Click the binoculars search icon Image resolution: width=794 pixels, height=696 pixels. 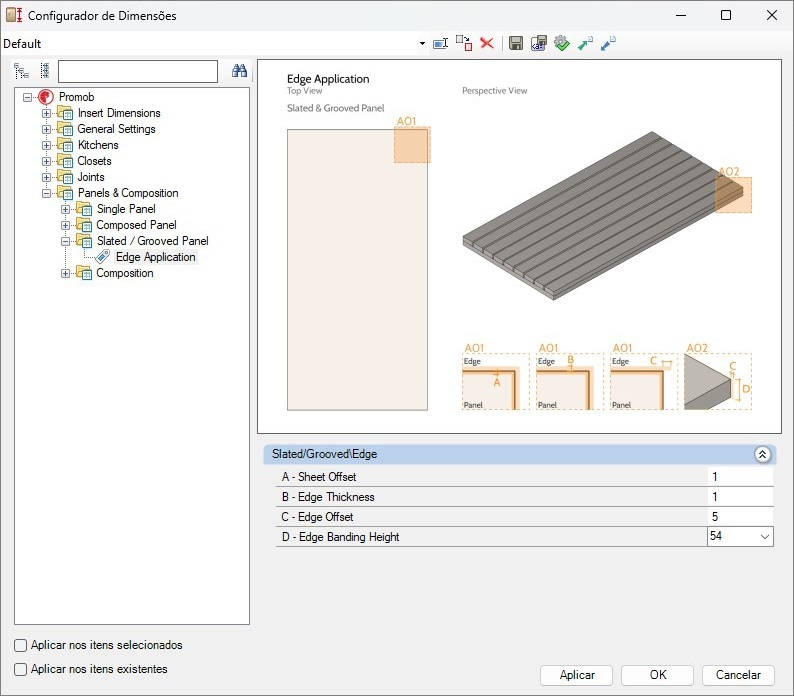pos(239,70)
